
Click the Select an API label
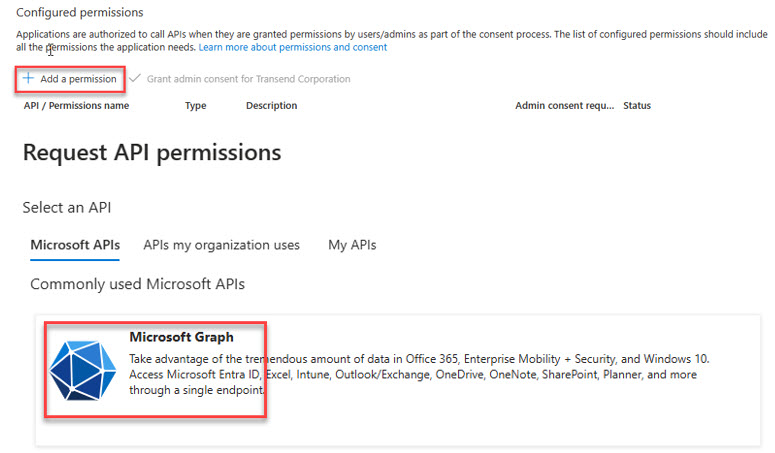[x=67, y=207]
